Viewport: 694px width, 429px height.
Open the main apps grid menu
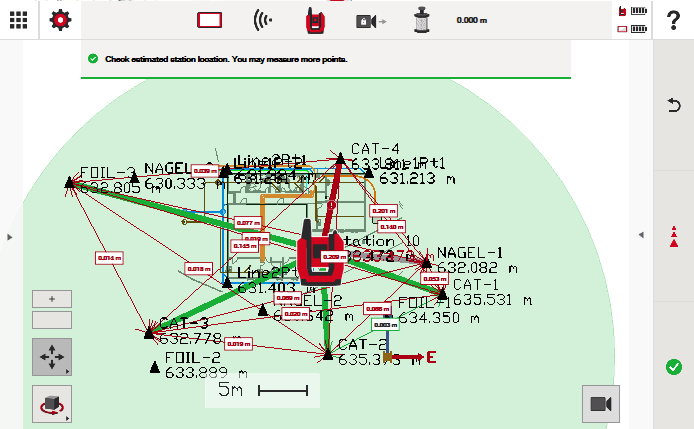(x=18, y=20)
